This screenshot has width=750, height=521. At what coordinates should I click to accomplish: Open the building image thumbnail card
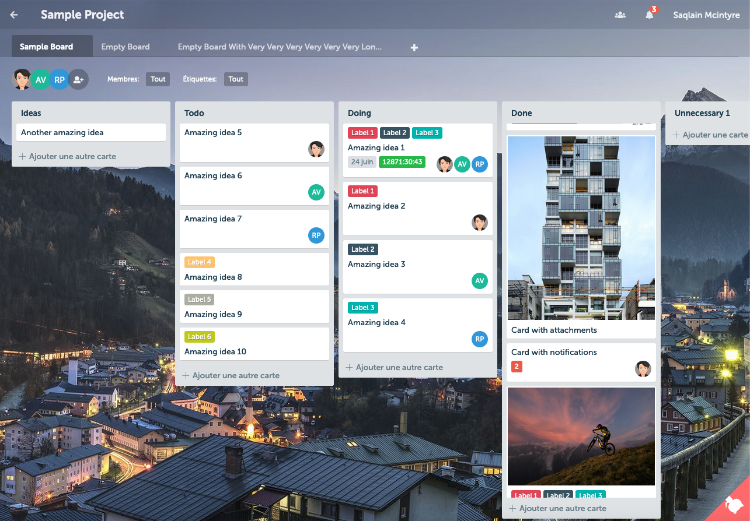point(582,228)
